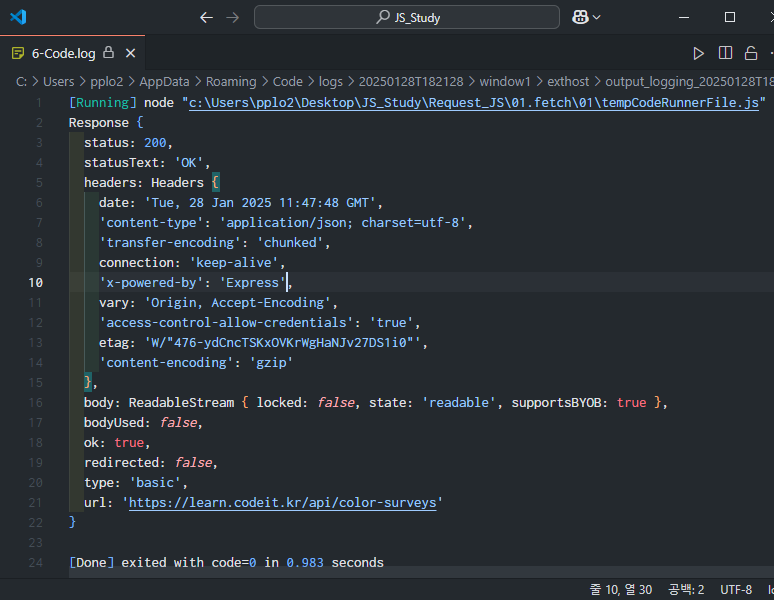This screenshot has height=600, width=774.
Task: Click 'access-control-allow-credentials' key
Action: 227,323
